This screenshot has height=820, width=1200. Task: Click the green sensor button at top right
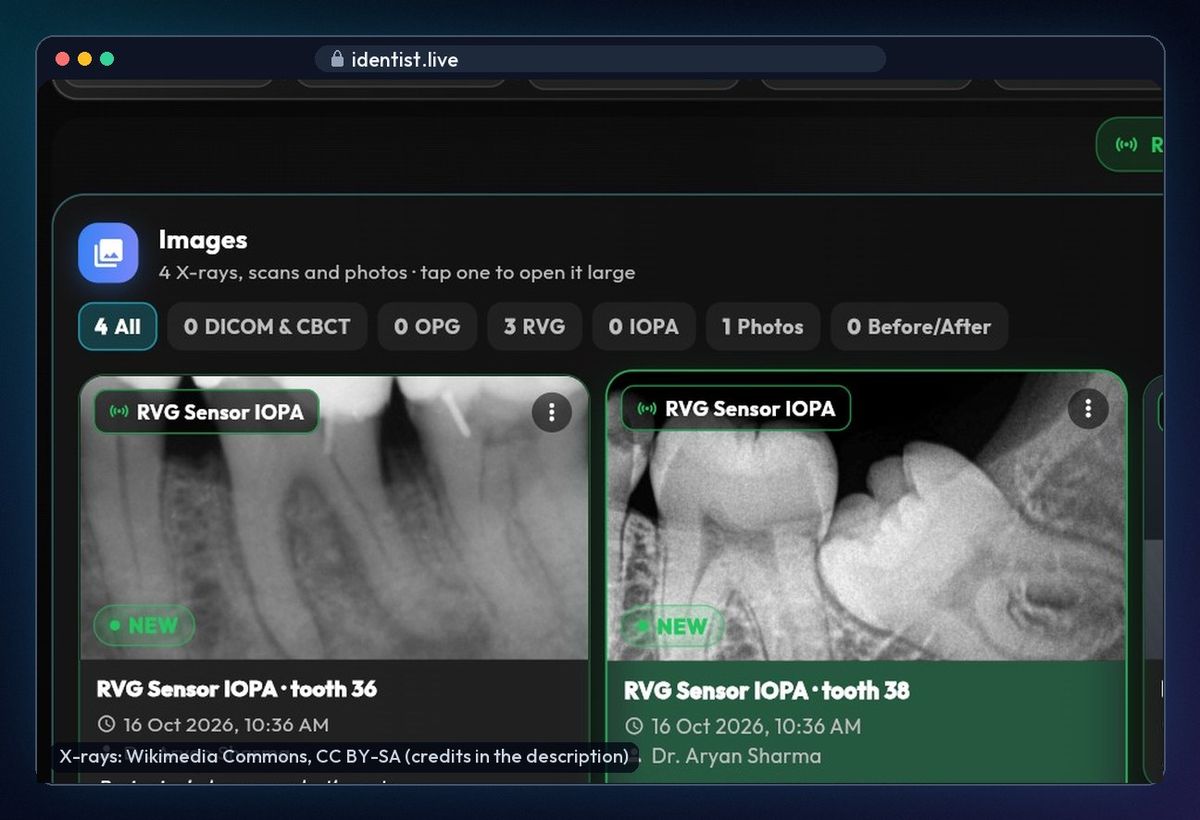[1131, 144]
